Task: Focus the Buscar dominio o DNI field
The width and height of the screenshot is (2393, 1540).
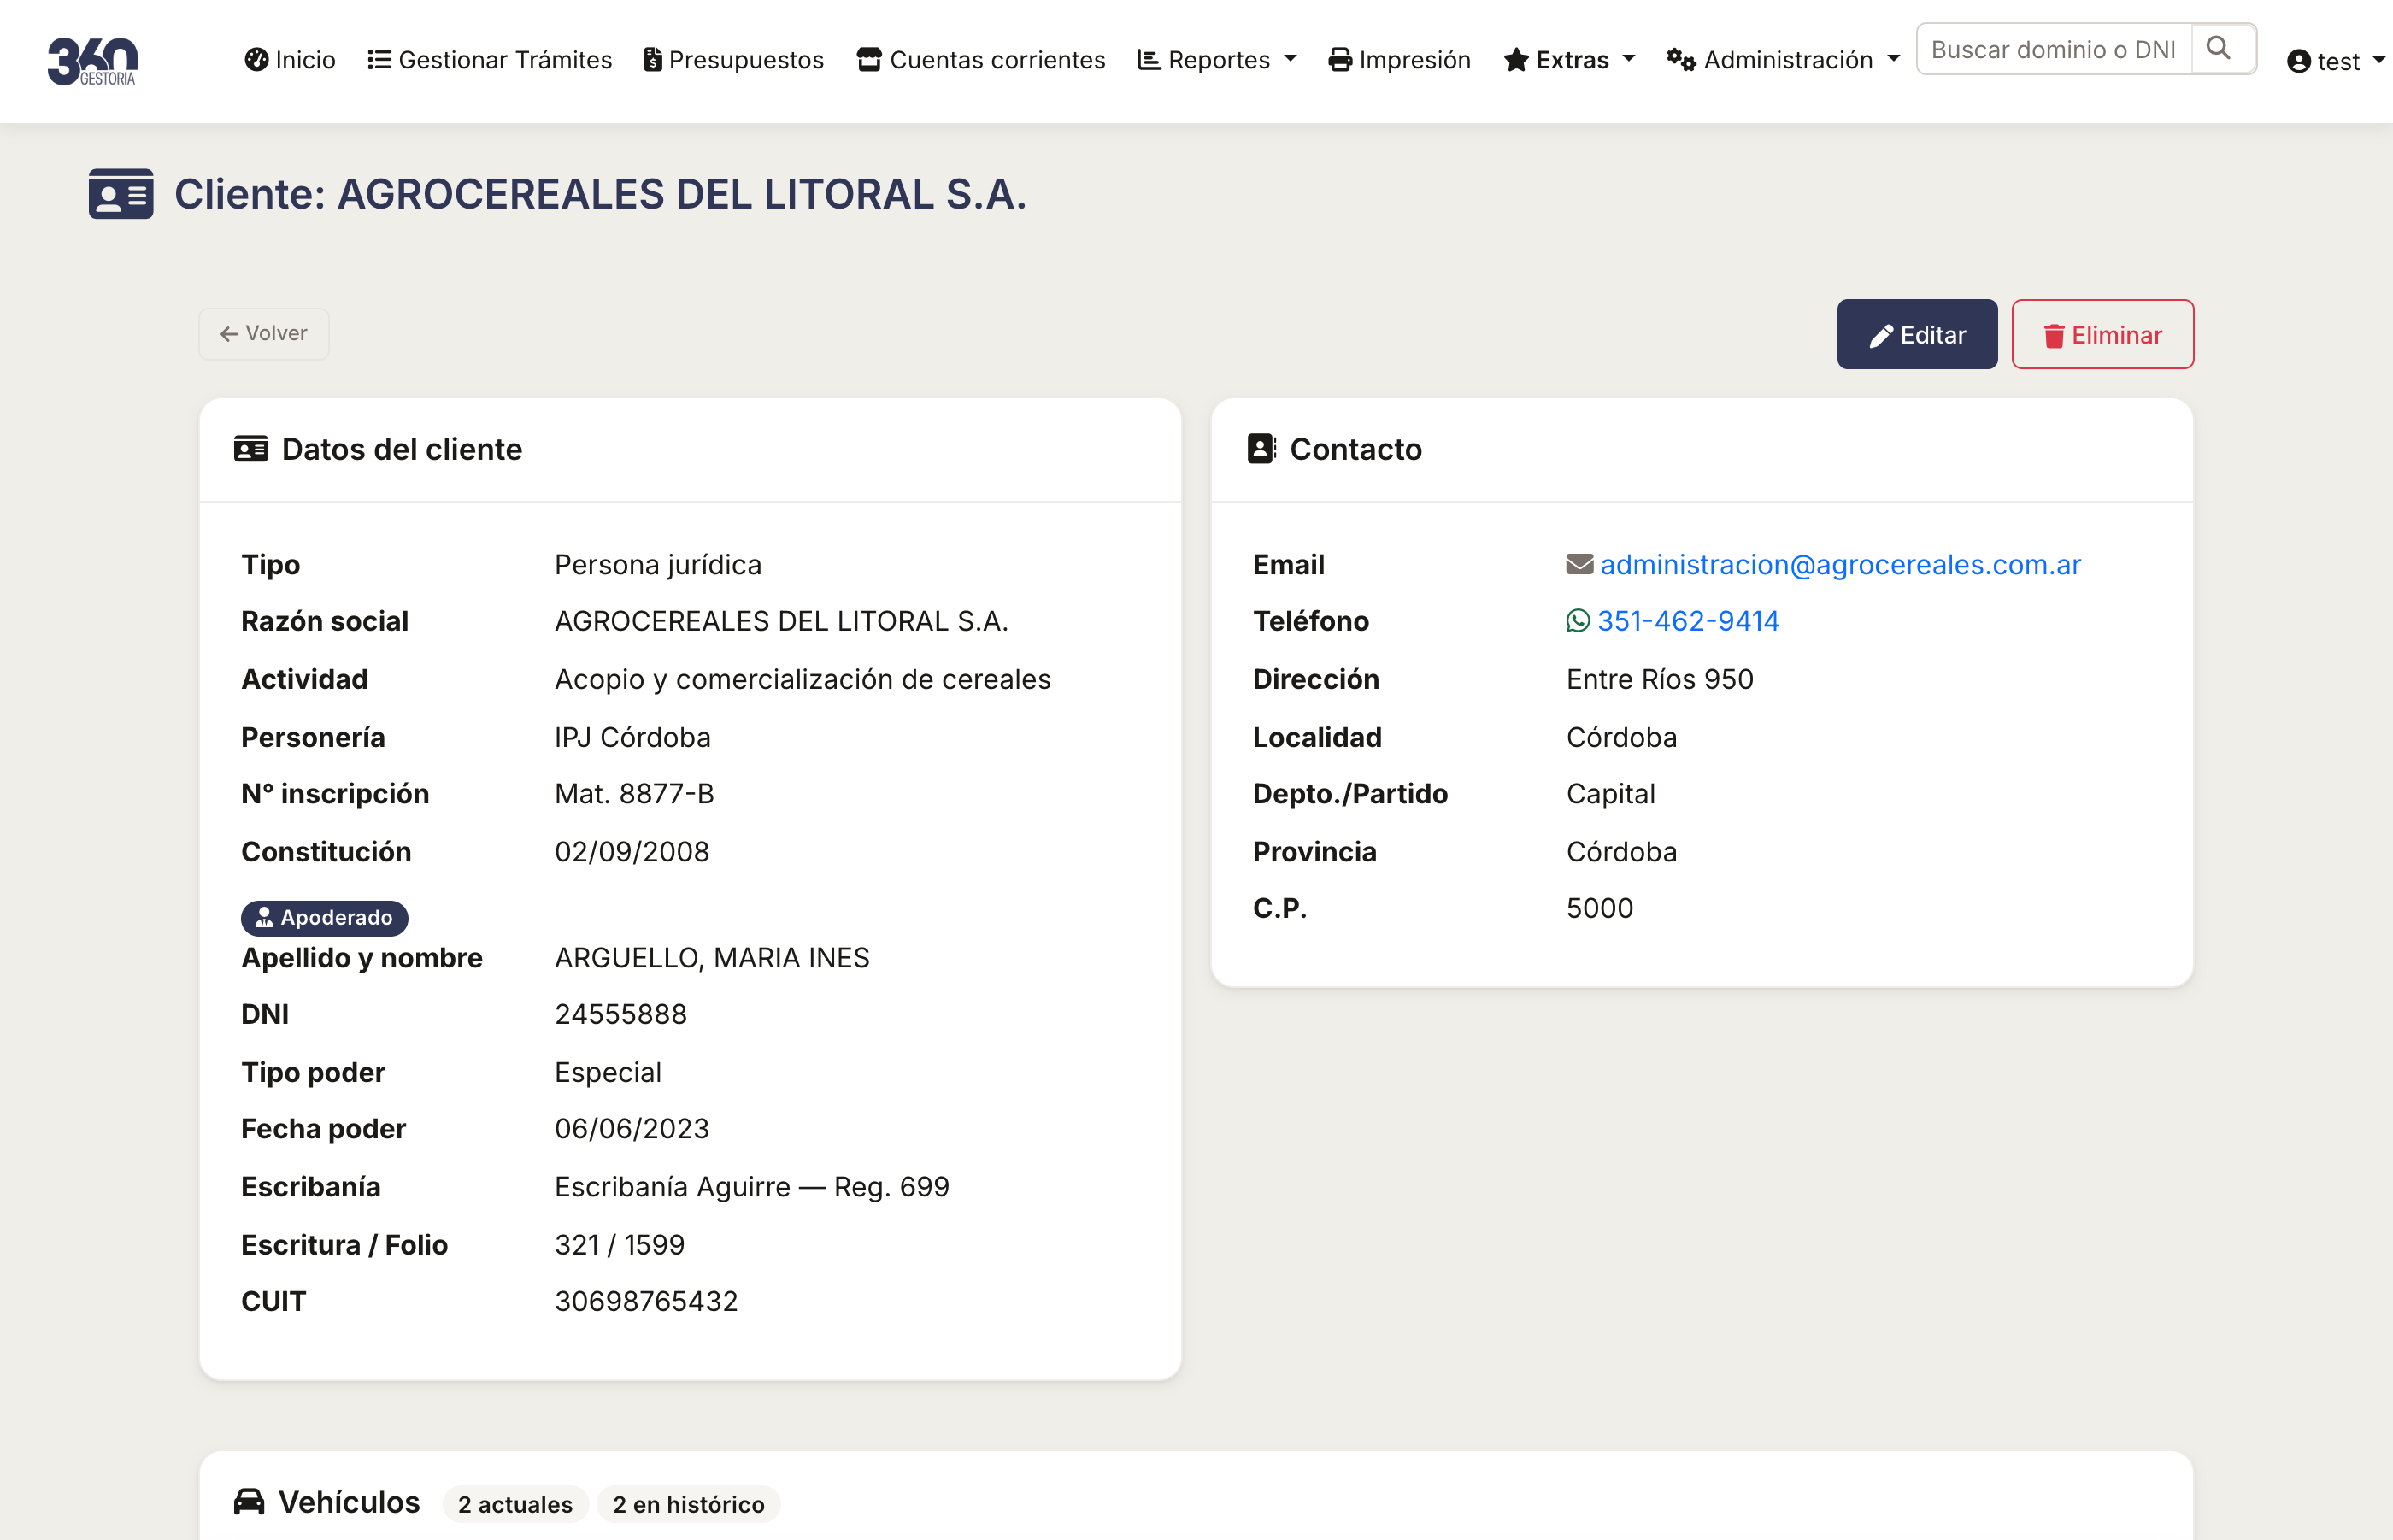Action: pos(2054,49)
